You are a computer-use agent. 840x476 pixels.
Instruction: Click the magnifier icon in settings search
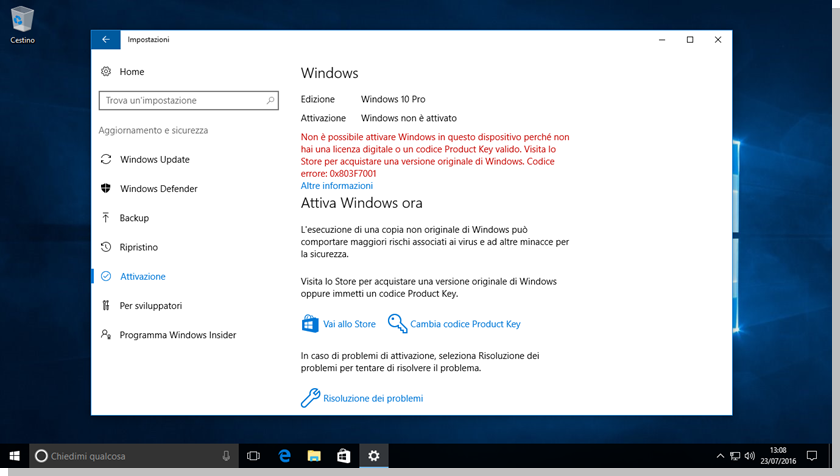tap(270, 100)
